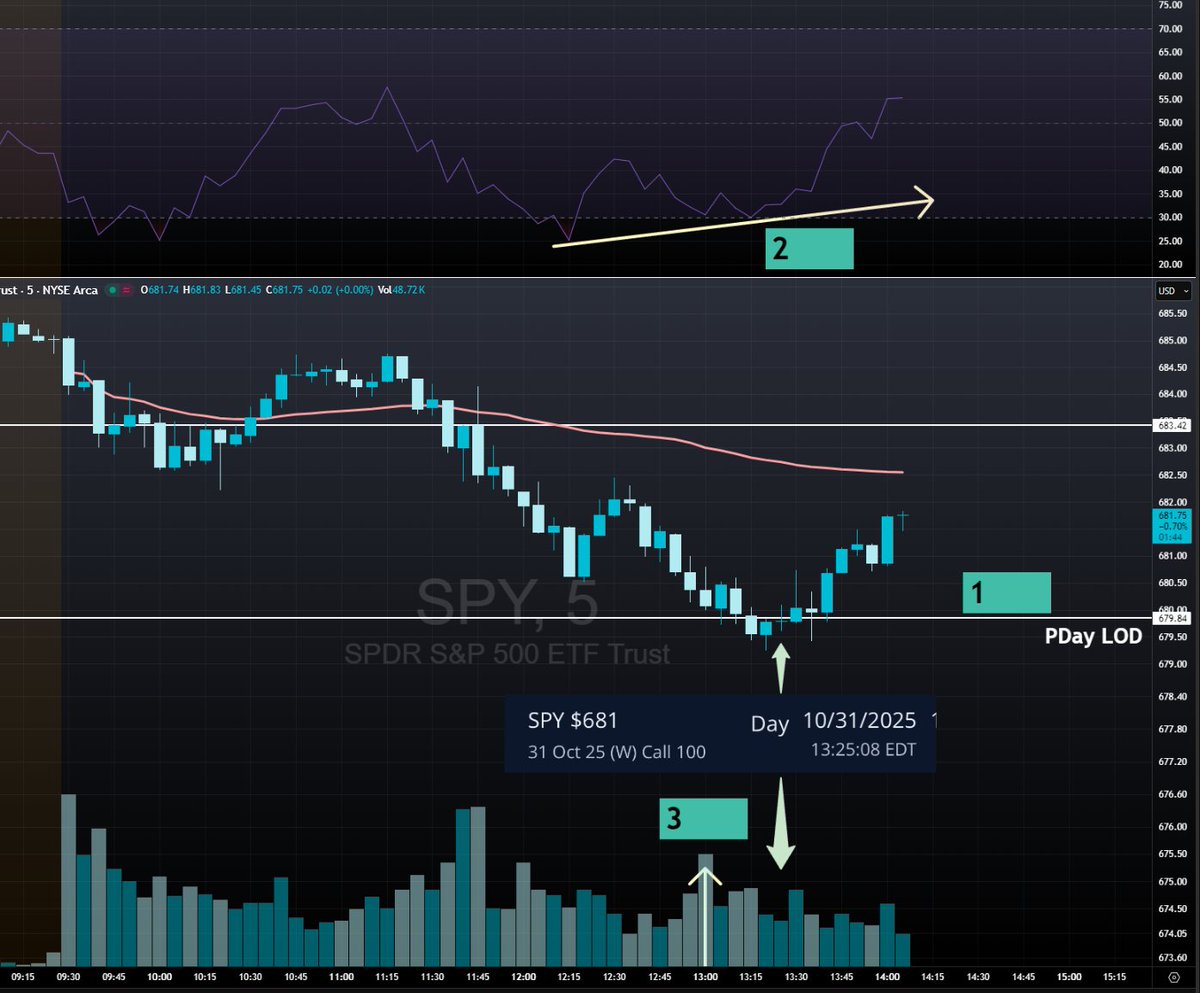
Task: Click the high value H681.83
Action: 201,290
